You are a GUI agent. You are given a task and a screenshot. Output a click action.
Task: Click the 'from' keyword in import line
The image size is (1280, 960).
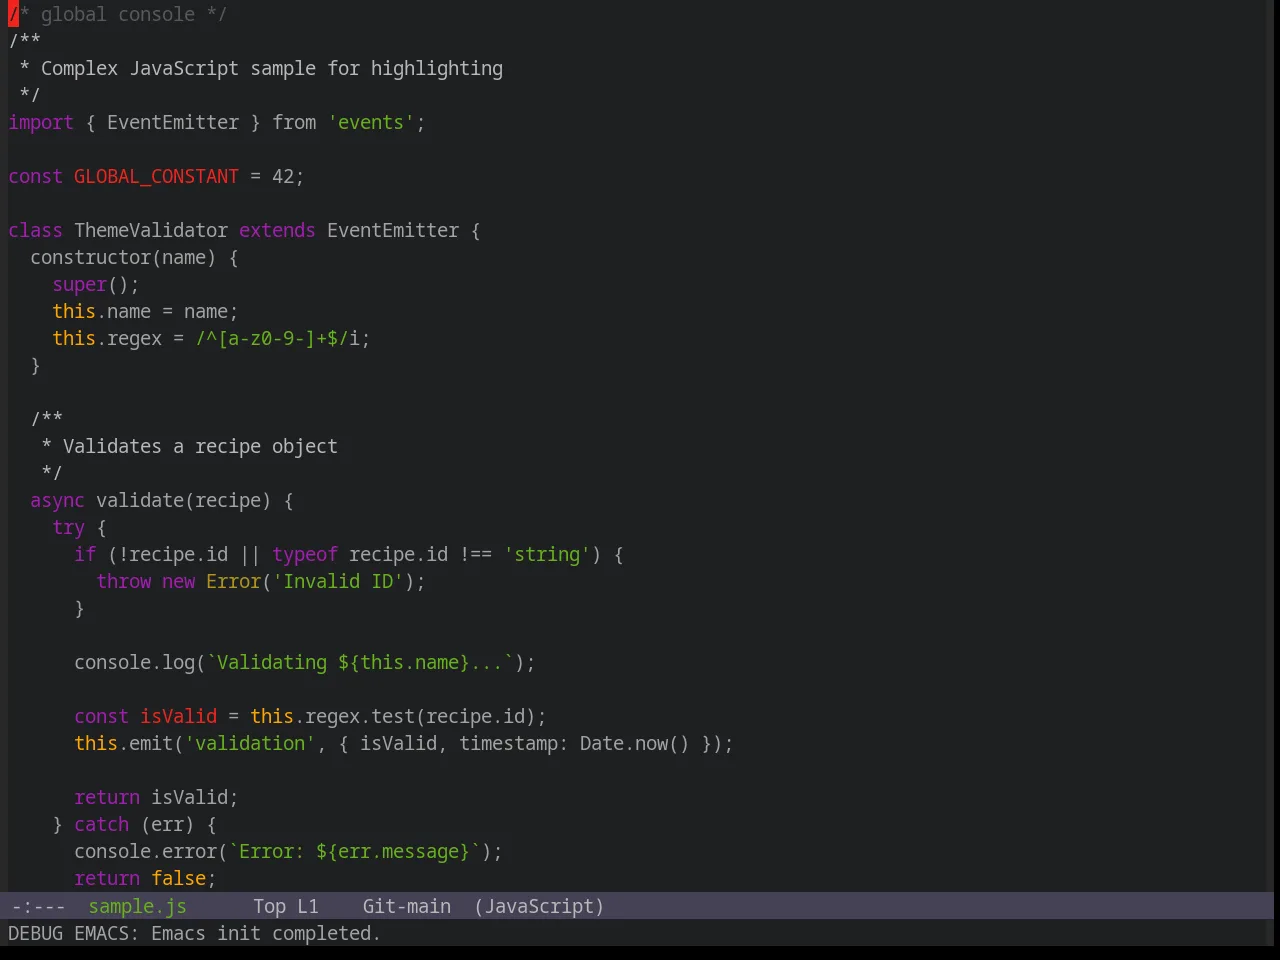(294, 122)
